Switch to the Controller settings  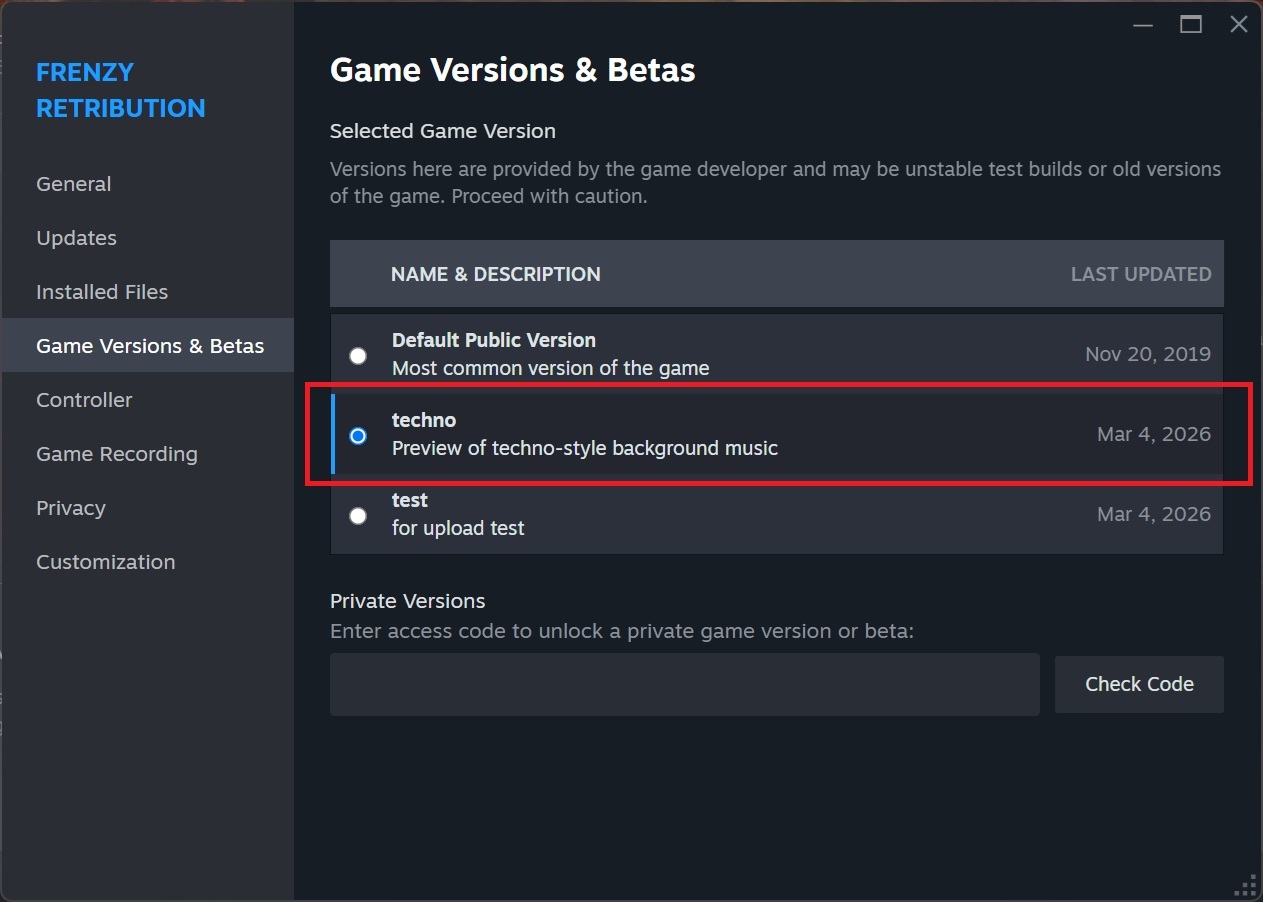coord(84,400)
